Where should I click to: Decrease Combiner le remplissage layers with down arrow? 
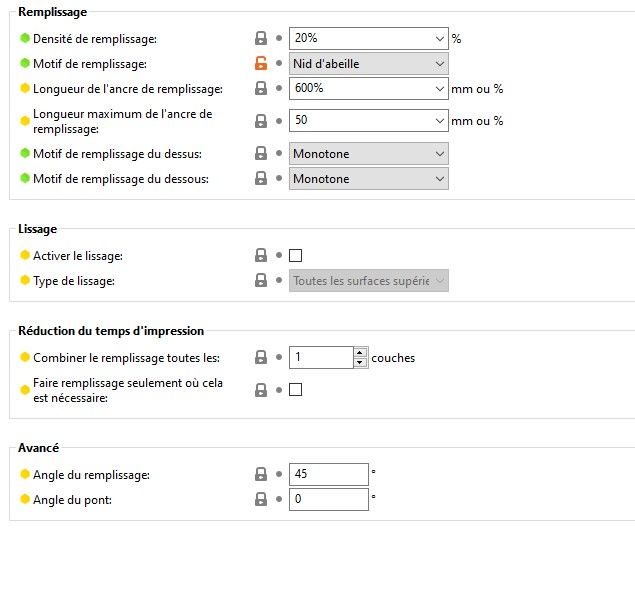(360, 362)
